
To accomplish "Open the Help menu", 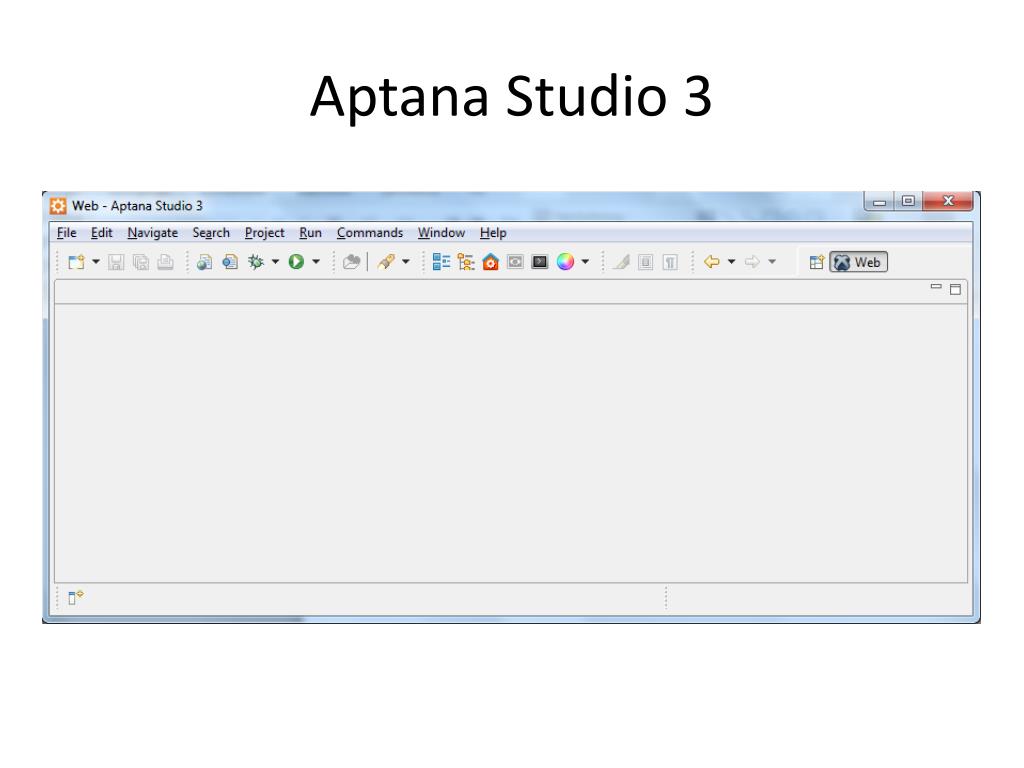I will [493, 232].
